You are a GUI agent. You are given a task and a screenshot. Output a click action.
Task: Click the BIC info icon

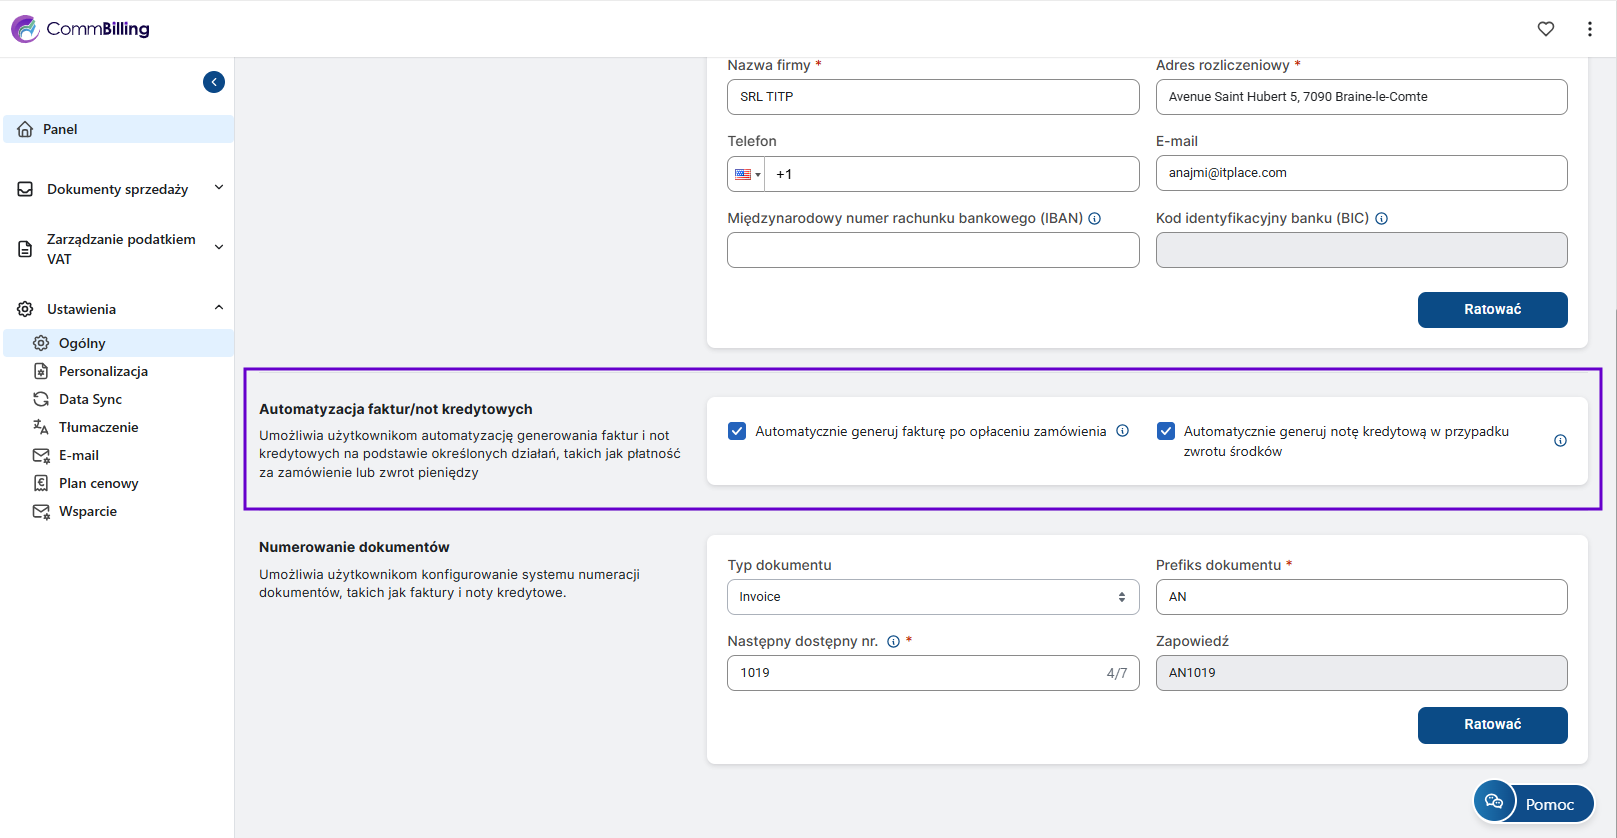1381,219
